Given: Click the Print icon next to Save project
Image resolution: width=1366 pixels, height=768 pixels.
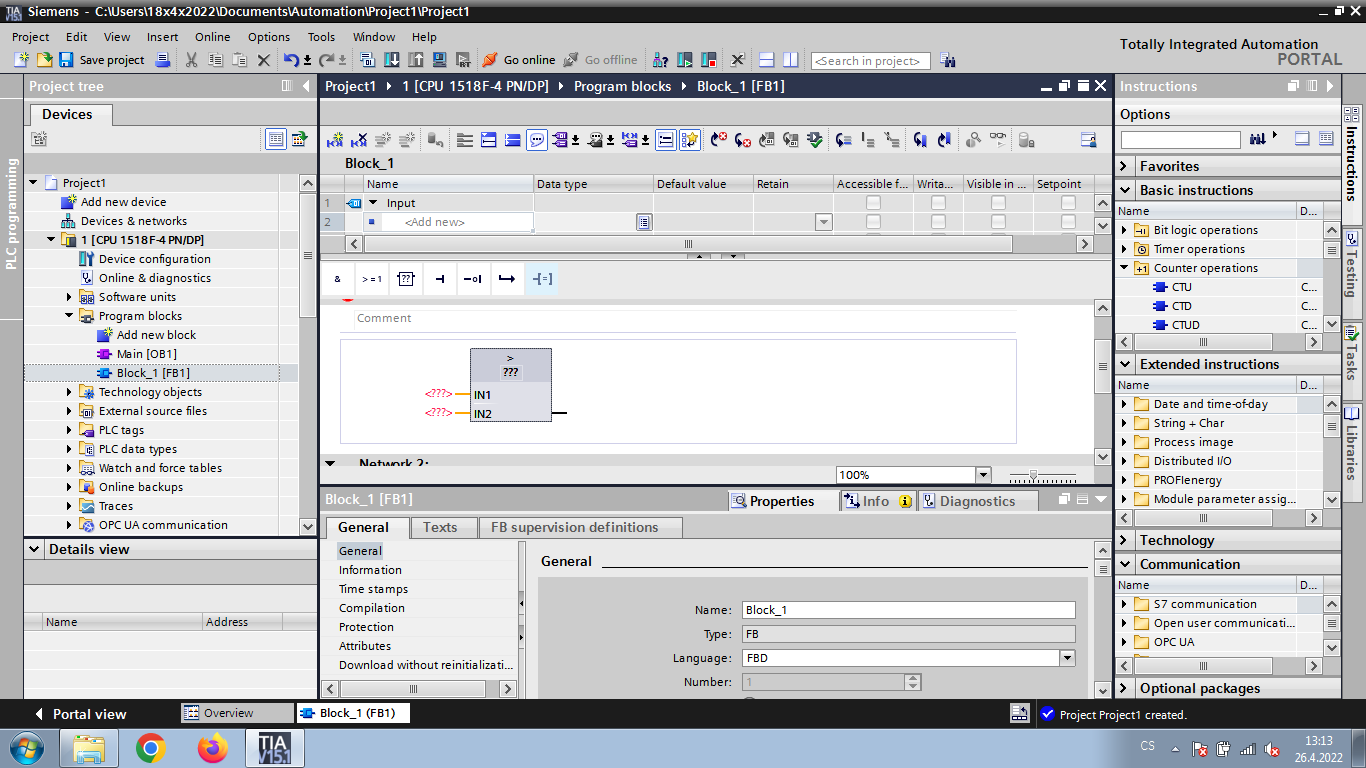Looking at the screenshot, I should click(x=163, y=60).
